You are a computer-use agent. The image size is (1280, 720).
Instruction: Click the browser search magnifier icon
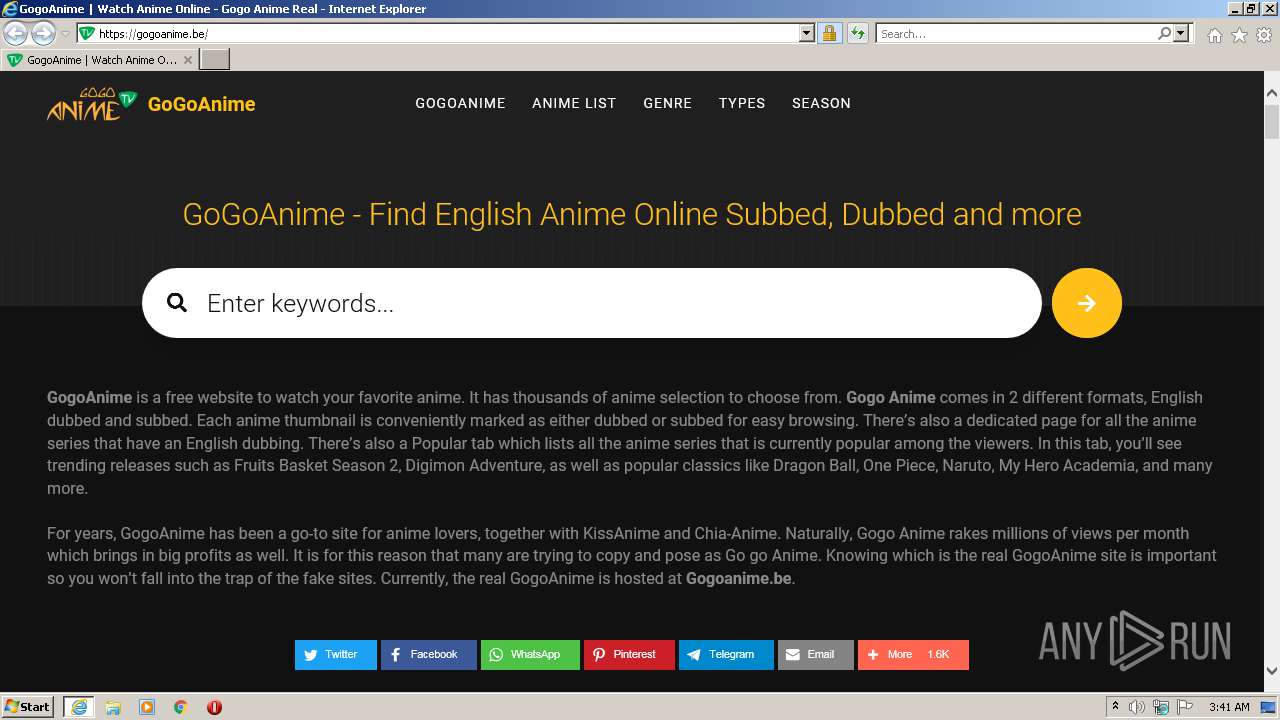click(x=1164, y=33)
